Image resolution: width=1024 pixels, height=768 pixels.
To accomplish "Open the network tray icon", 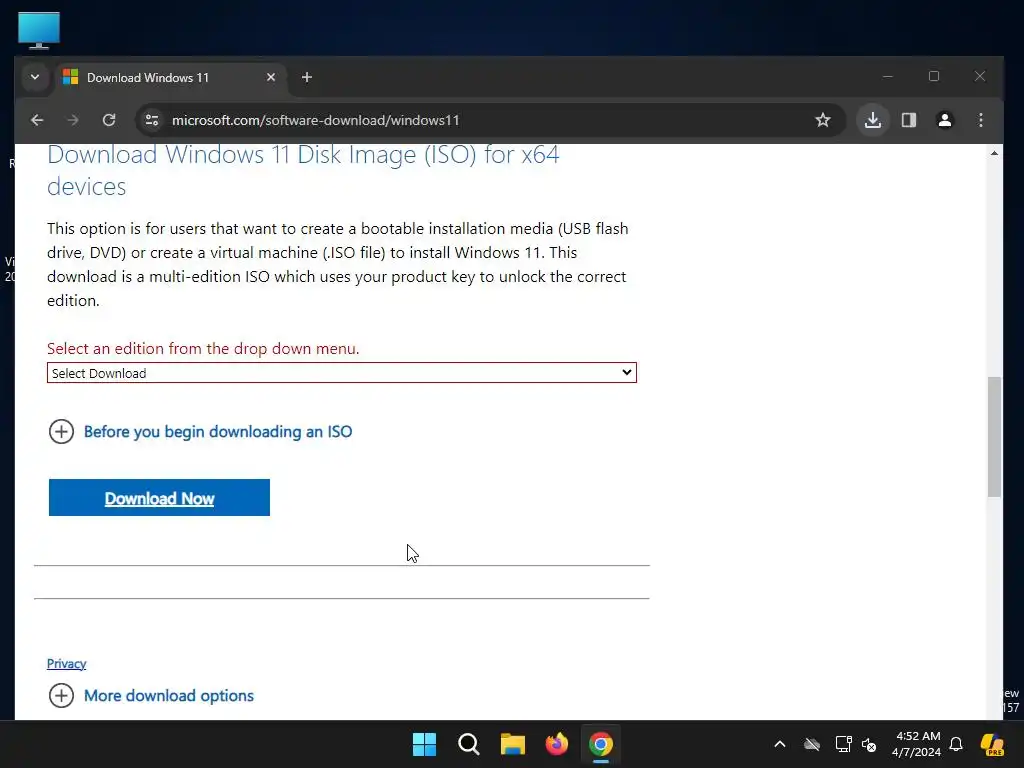I will coord(843,744).
